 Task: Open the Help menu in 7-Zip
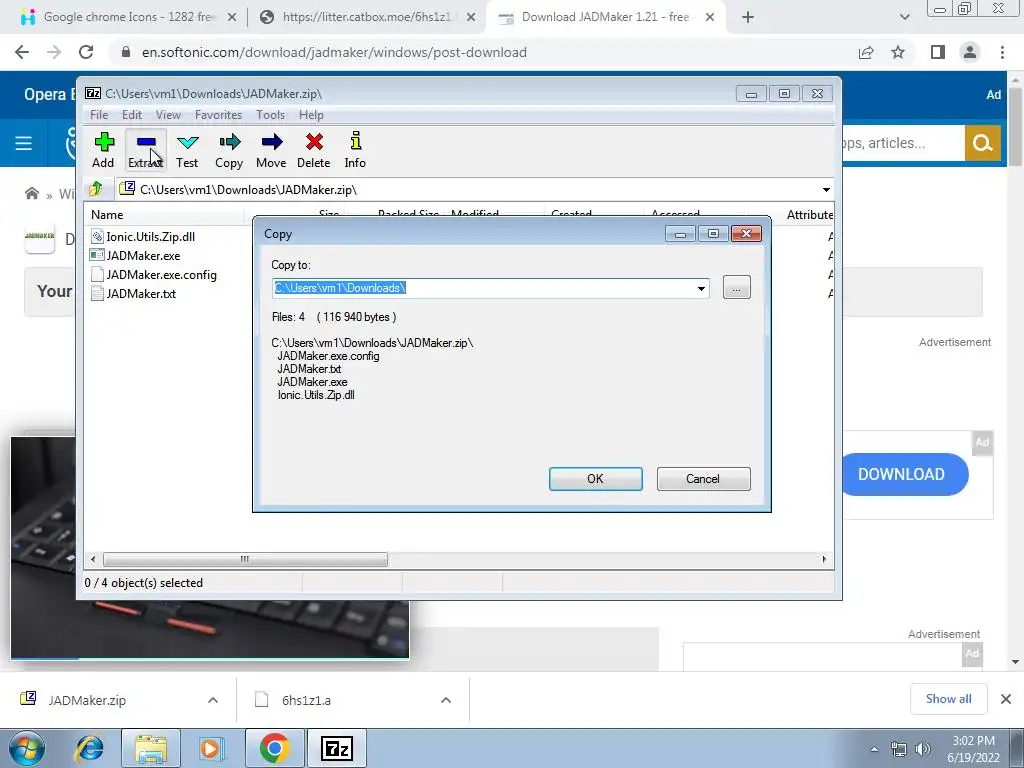click(311, 115)
